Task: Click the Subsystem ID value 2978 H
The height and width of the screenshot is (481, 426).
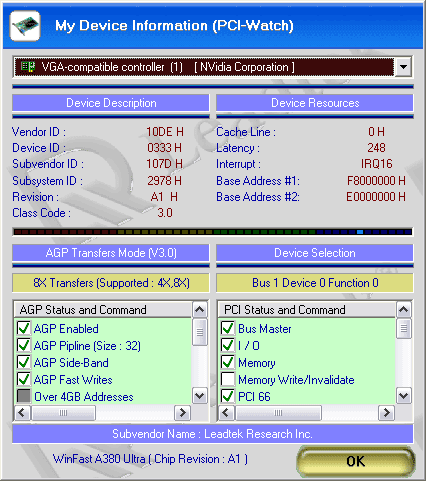Action: click(x=165, y=181)
